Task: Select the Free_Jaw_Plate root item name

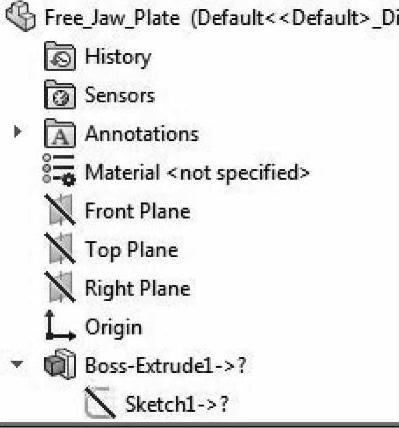Action: click(112, 18)
